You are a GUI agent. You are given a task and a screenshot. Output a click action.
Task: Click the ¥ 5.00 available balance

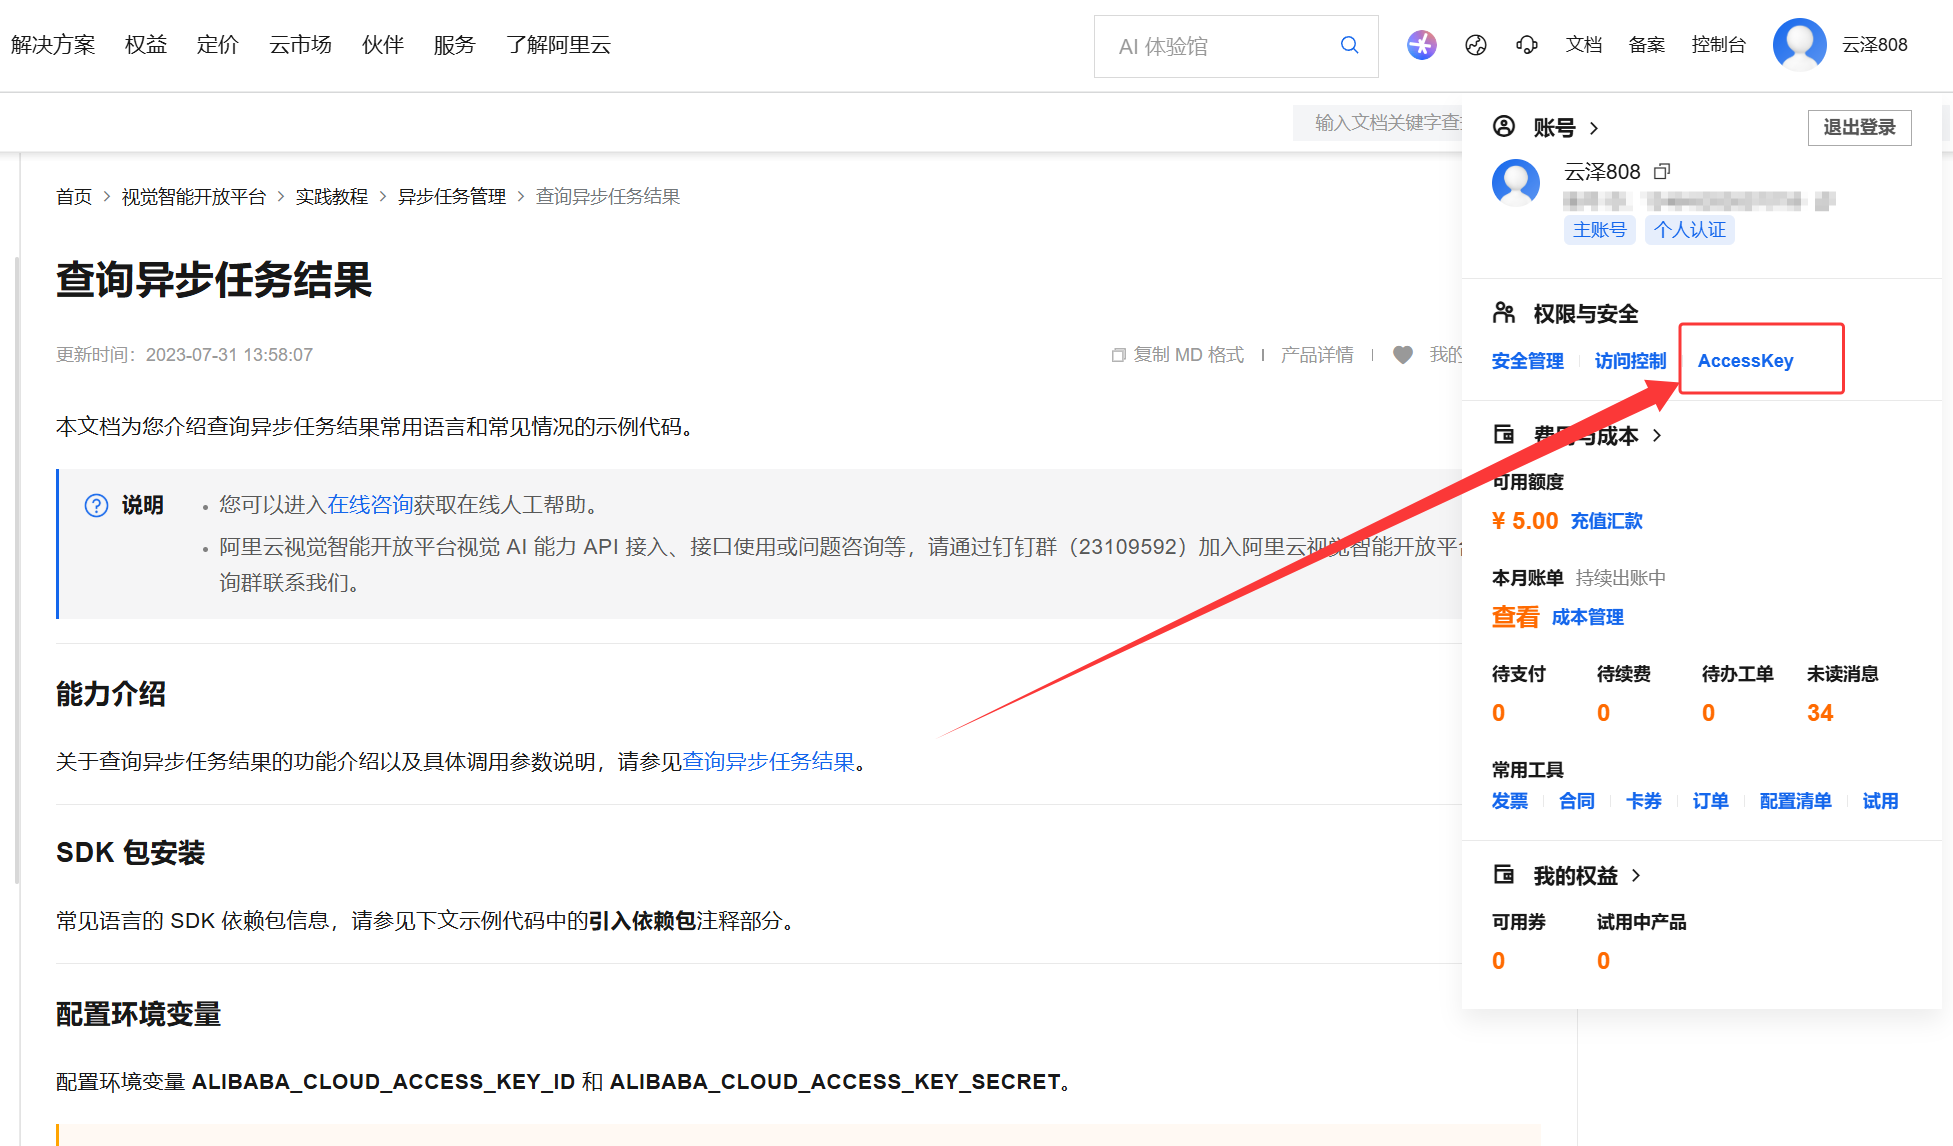[1525, 521]
